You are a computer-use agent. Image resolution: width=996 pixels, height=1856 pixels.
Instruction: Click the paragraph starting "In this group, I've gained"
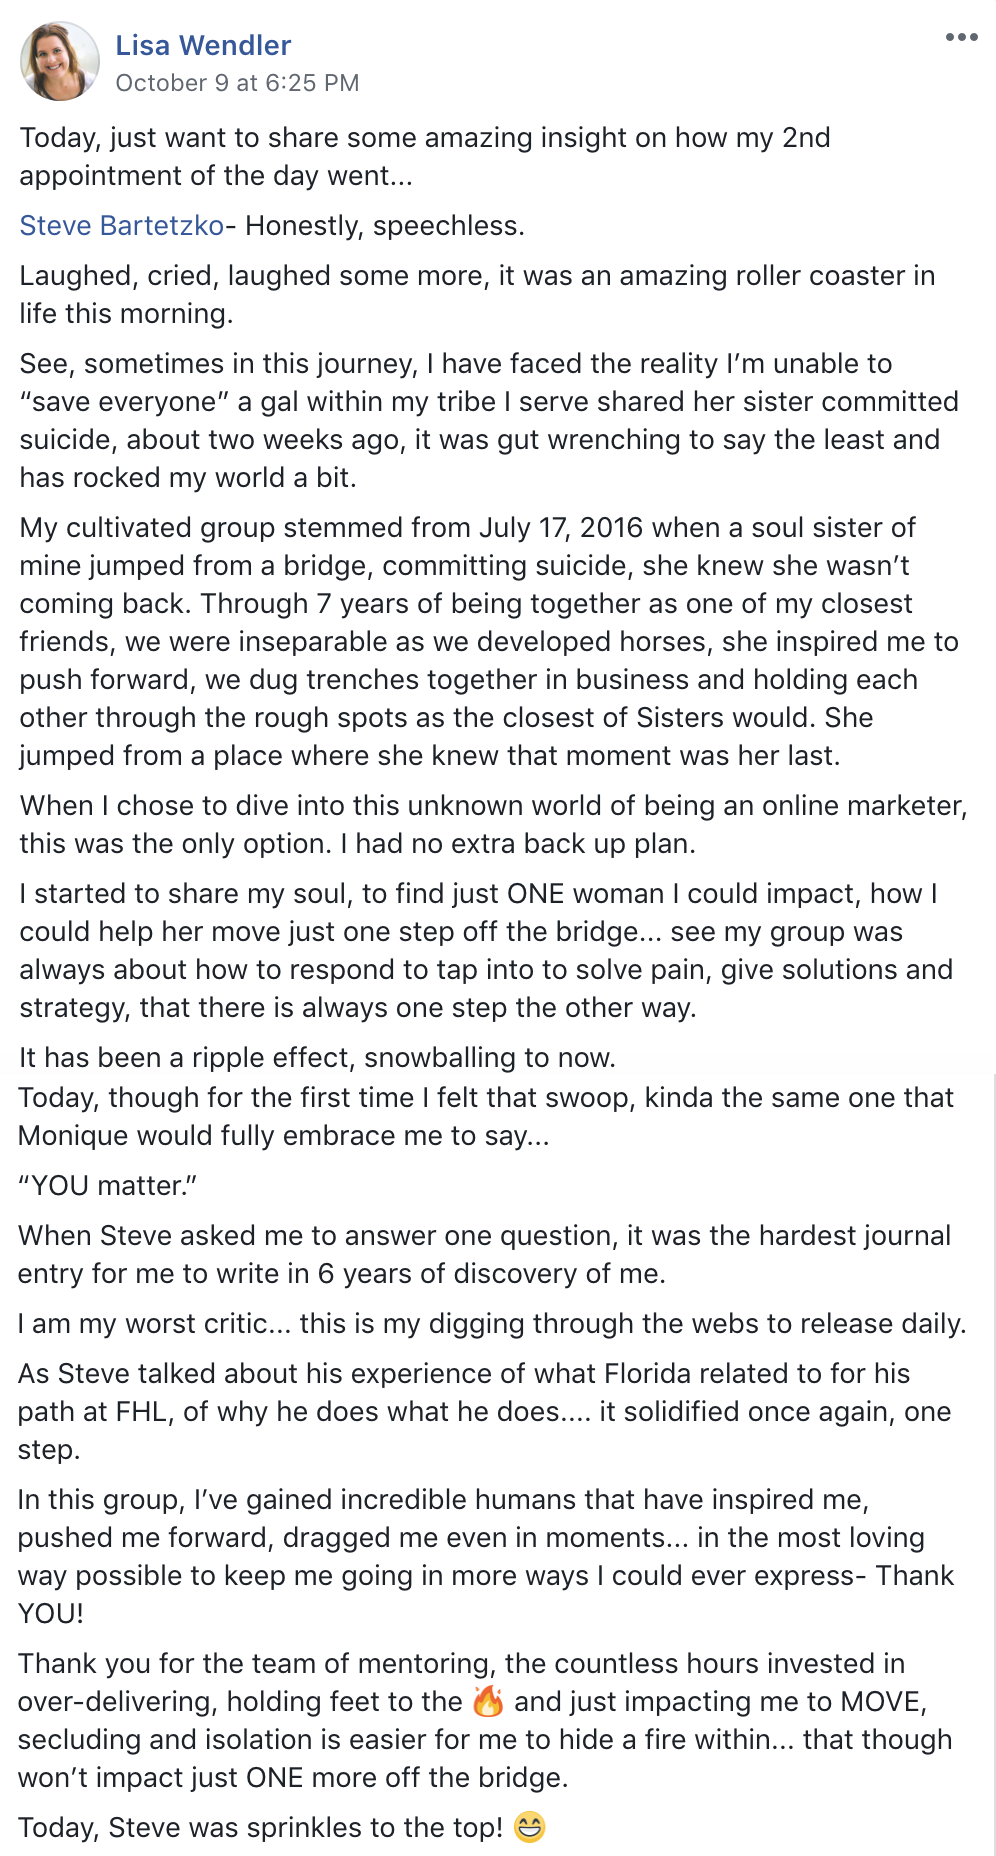pos(485,1556)
